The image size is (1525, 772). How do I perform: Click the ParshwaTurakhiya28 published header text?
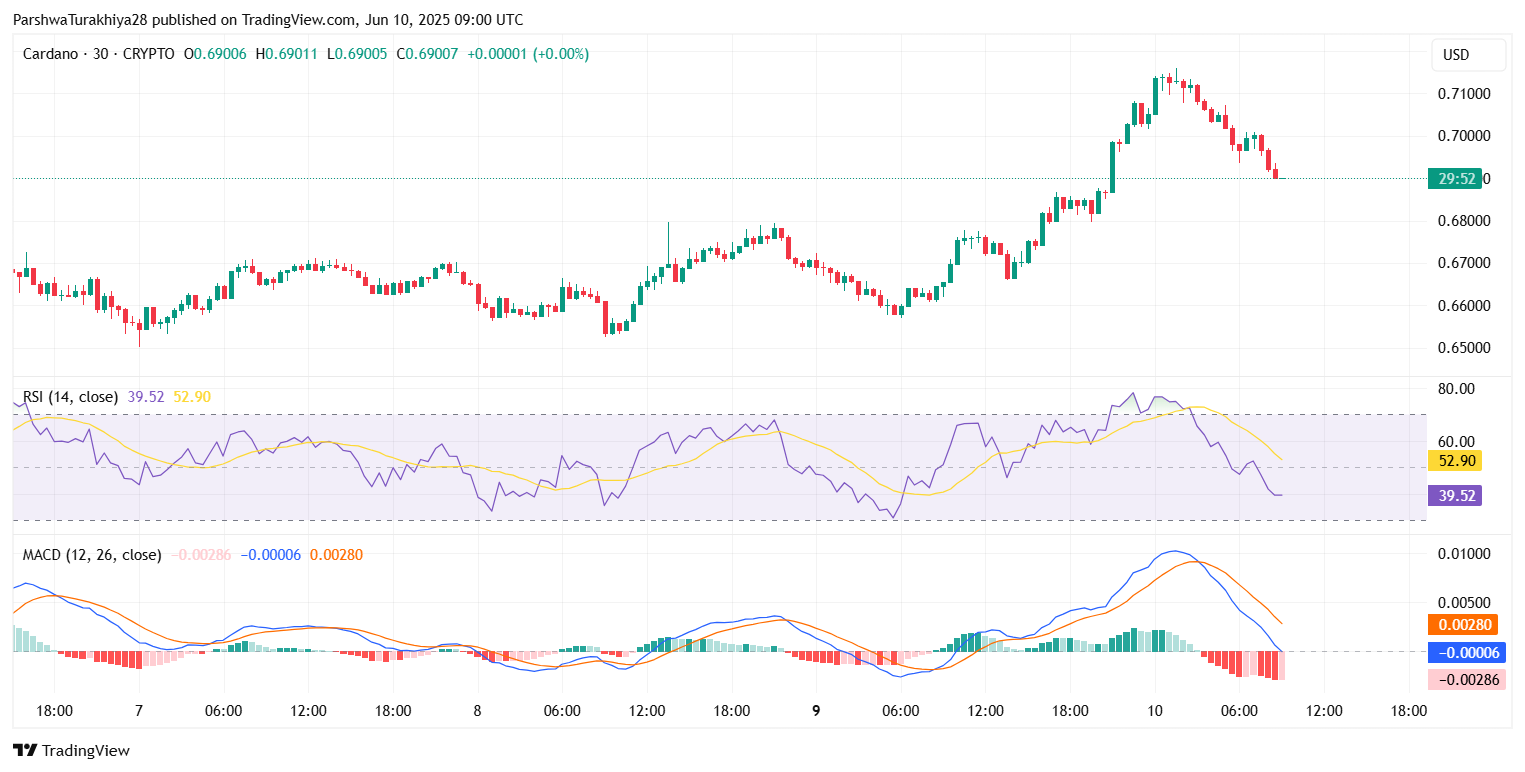[267, 20]
